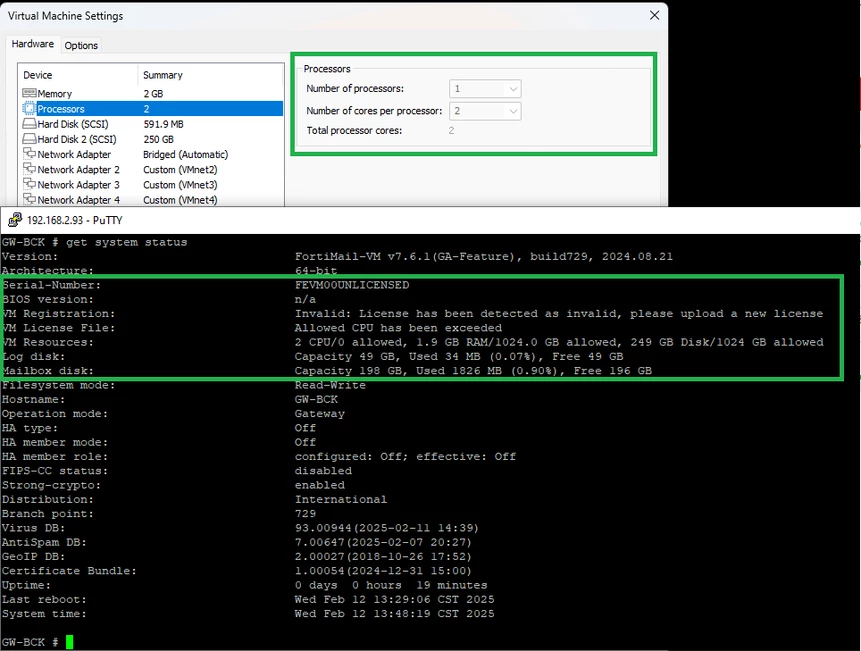Click the FIPS-CC status 'disabled' value
Screen dimensions: 861x651
(323, 470)
